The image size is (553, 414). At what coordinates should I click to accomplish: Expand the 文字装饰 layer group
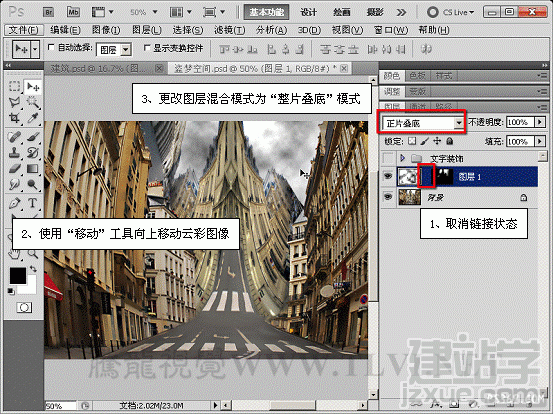pyautogui.click(x=403, y=158)
